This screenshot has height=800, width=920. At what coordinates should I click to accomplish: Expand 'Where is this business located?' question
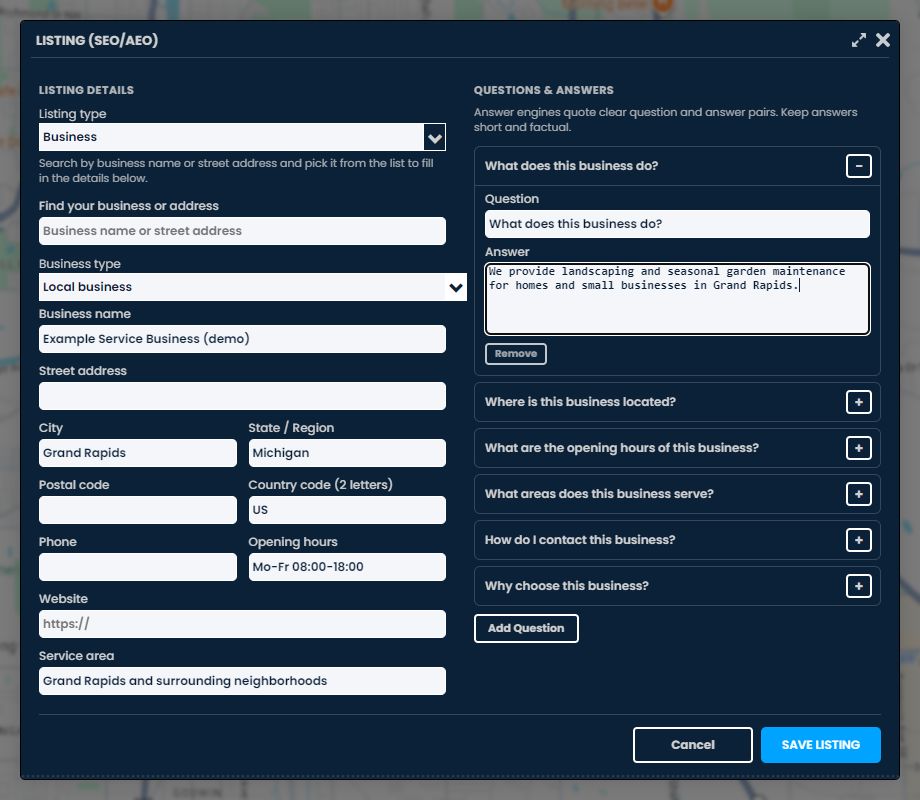point(858,402)
